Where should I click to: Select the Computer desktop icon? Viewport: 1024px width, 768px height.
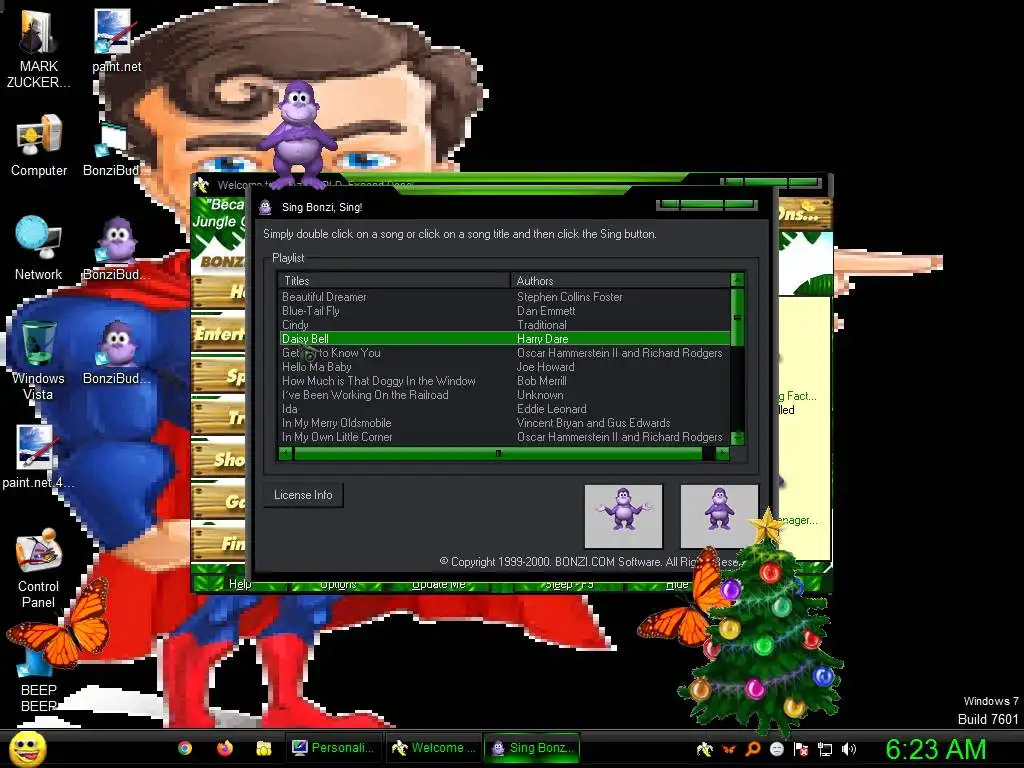point(39,145)
